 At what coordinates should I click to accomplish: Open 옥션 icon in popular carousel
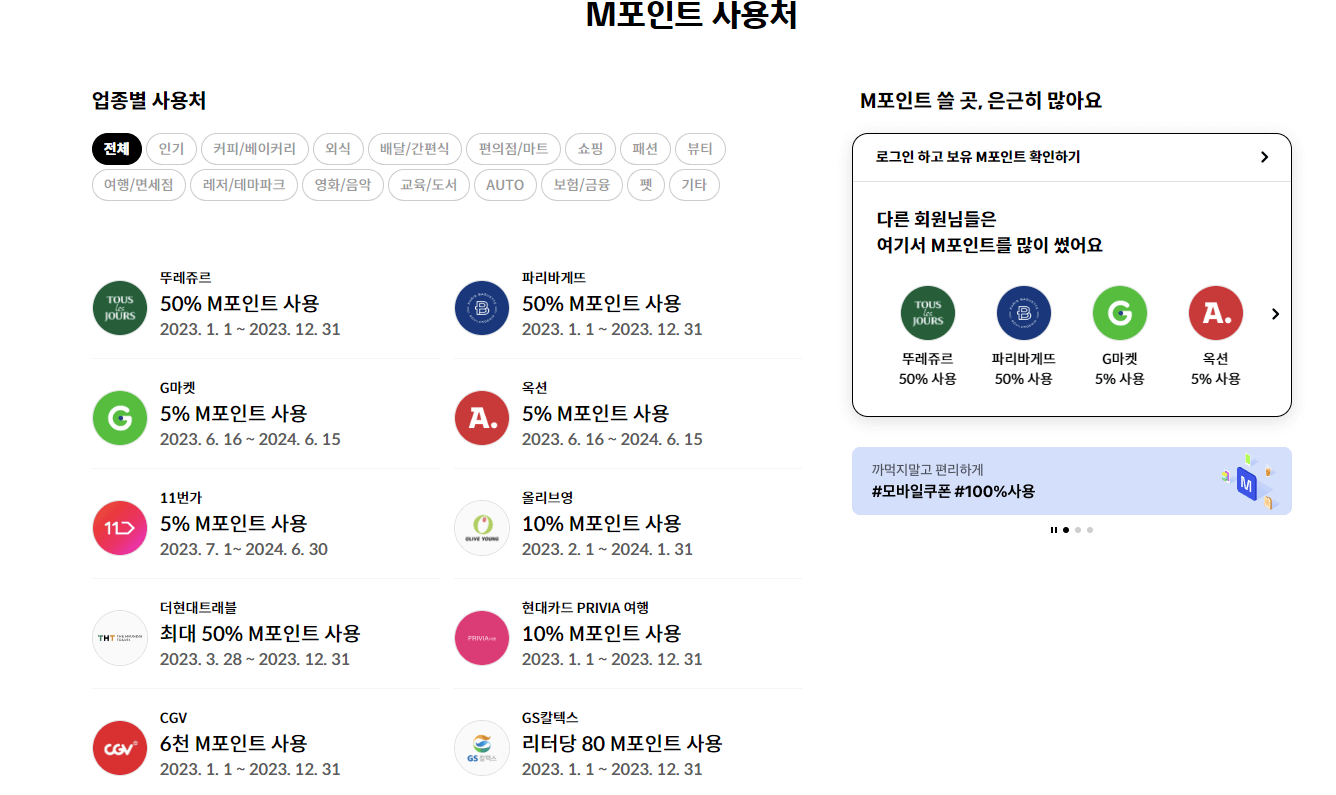[1216, 313]
